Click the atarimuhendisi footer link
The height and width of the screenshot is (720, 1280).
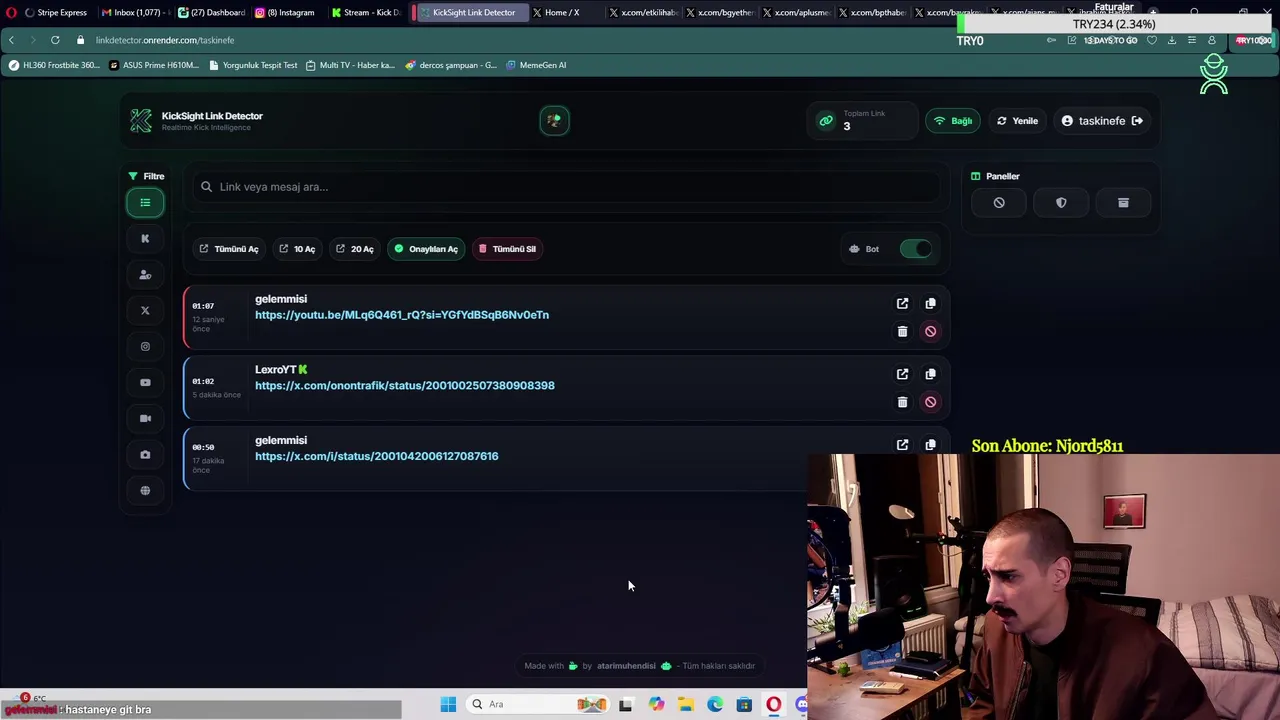click(x=626, y=666)
